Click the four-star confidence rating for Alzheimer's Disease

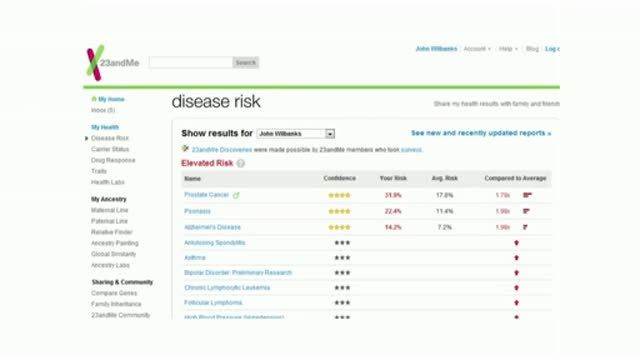pos(339,227)
